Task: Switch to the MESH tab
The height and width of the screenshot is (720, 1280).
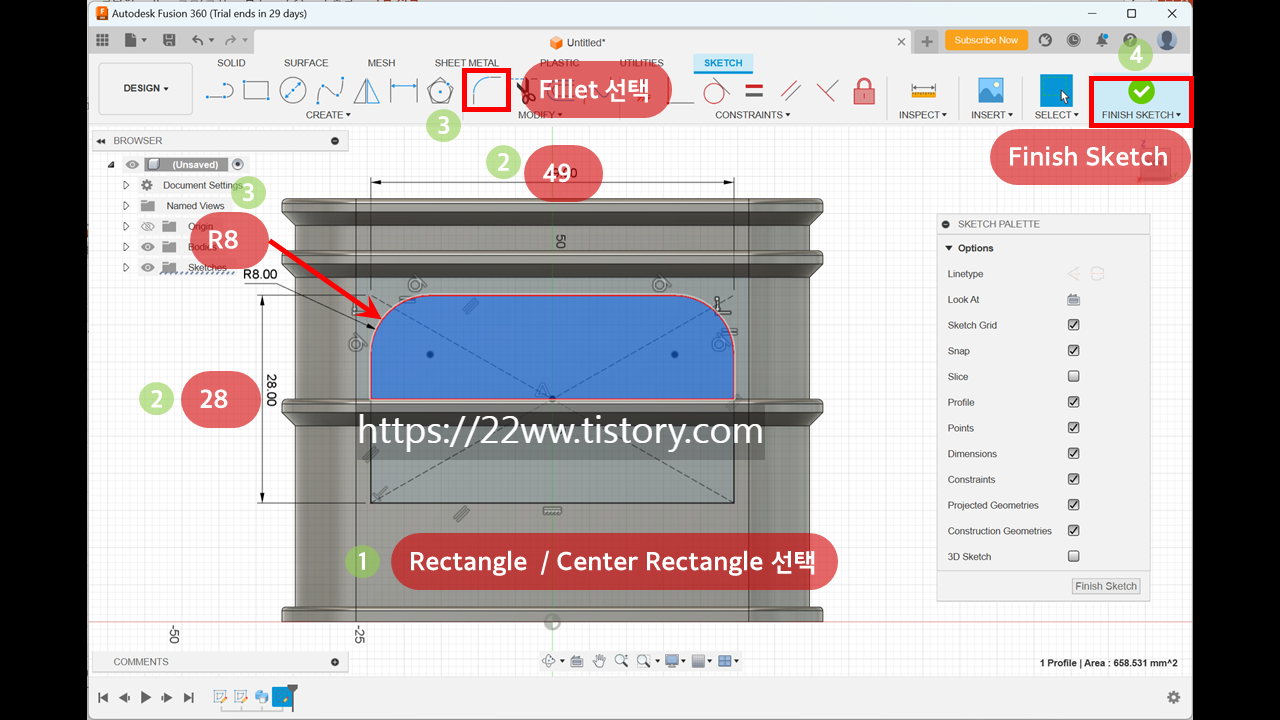Action: pos(381,63)
